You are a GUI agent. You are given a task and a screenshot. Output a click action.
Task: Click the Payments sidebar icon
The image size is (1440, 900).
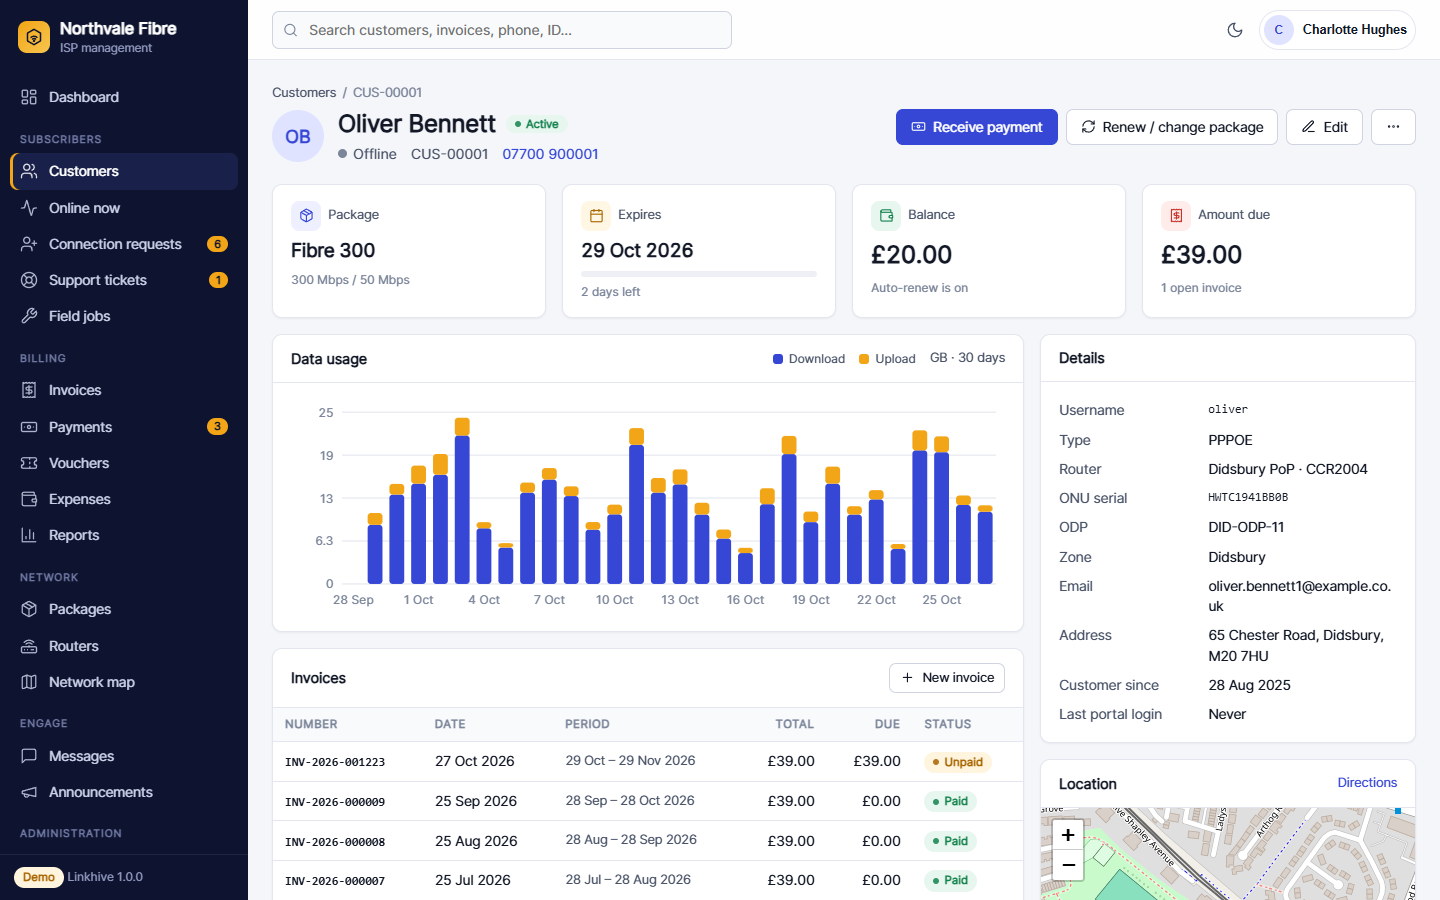(29, 427)
